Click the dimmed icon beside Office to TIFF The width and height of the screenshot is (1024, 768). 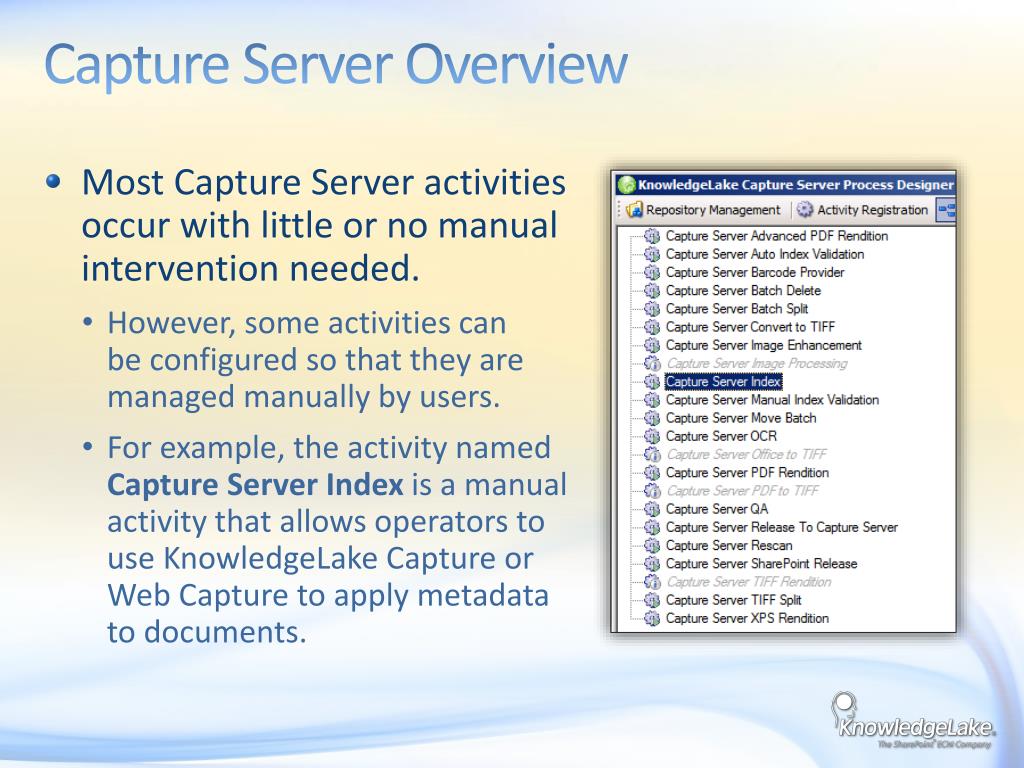[652, 455]
